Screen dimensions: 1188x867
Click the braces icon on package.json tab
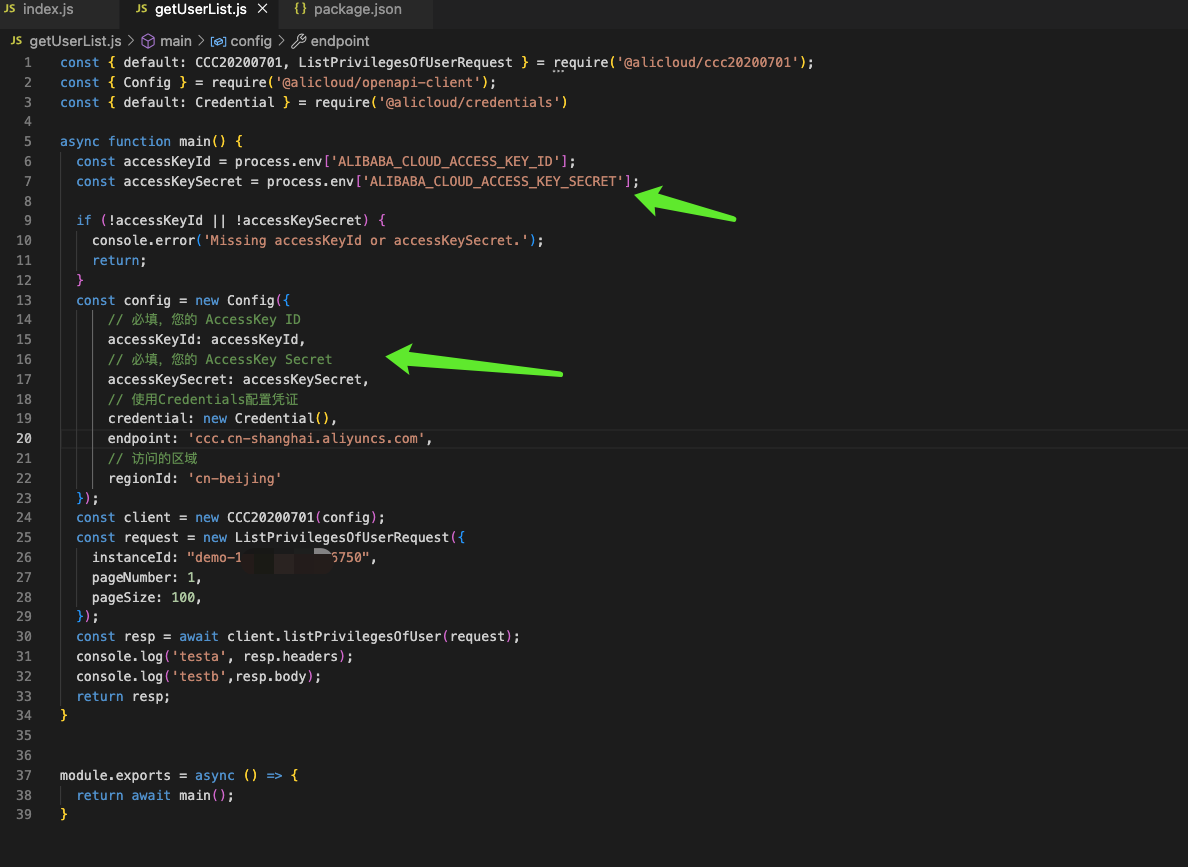click(300, 9)
